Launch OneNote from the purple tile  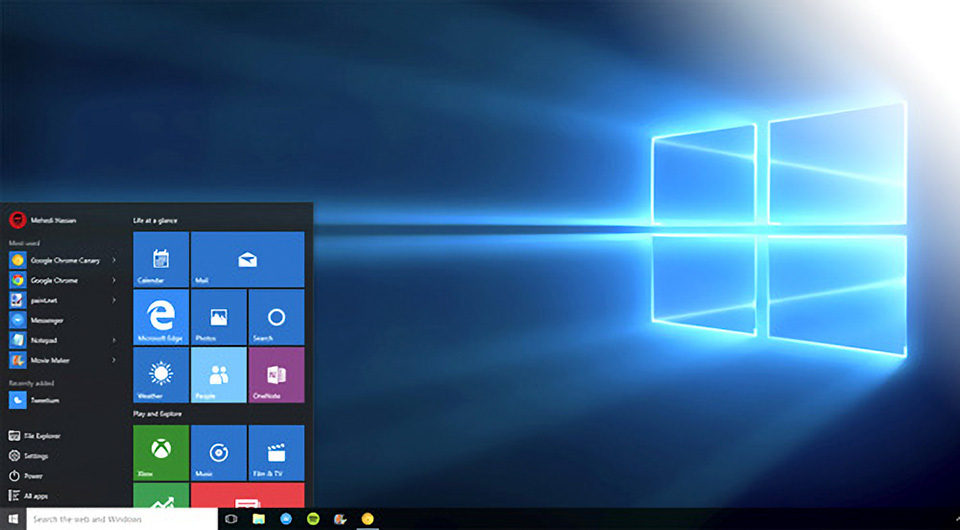pyautogui.click(x=276, y=374)
